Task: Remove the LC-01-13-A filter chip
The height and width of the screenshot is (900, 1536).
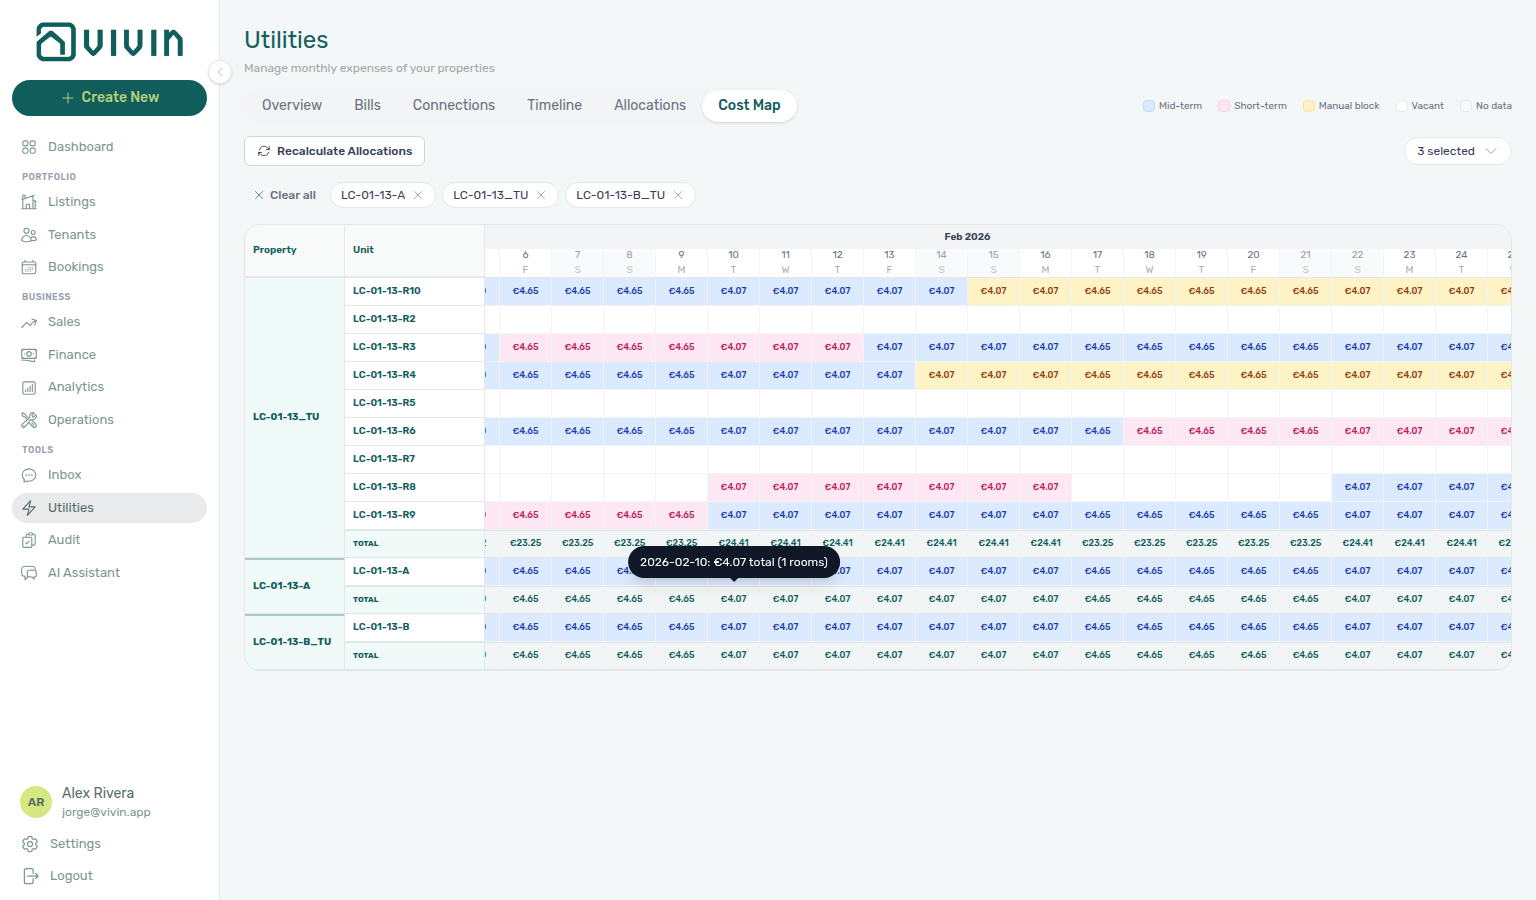Action: tap(418, 195)
